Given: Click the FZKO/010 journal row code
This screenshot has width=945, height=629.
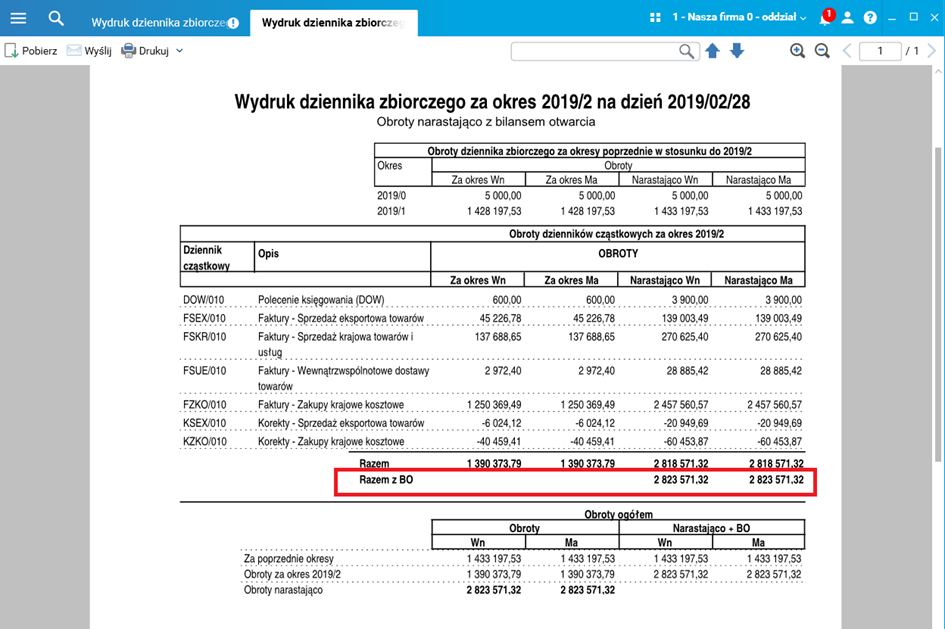Looking at the screenshot, I should click(205, 405).
